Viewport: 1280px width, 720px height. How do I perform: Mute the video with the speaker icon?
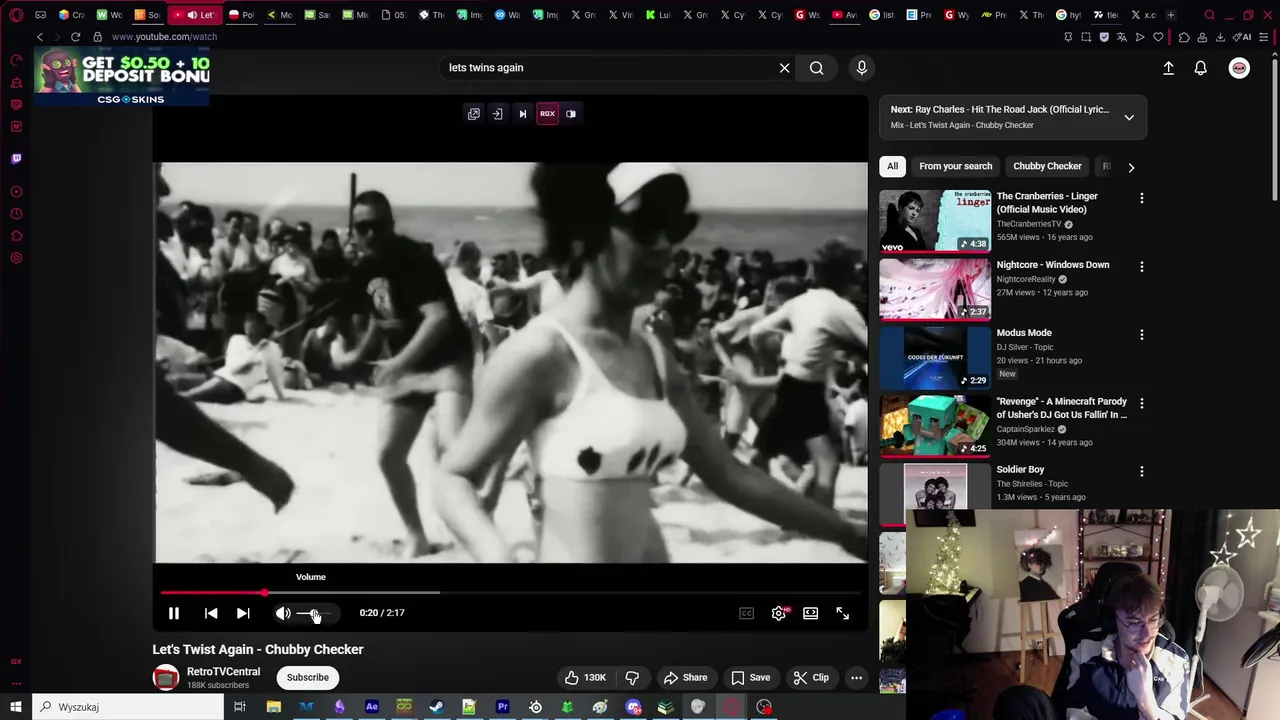pos(283,613)
